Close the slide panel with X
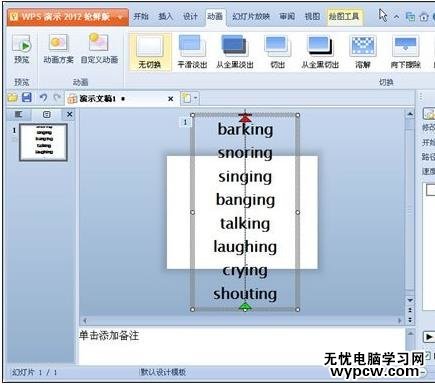Image resolution: width=435 pixels, height=387 pixels. click(x=69, y=115)
